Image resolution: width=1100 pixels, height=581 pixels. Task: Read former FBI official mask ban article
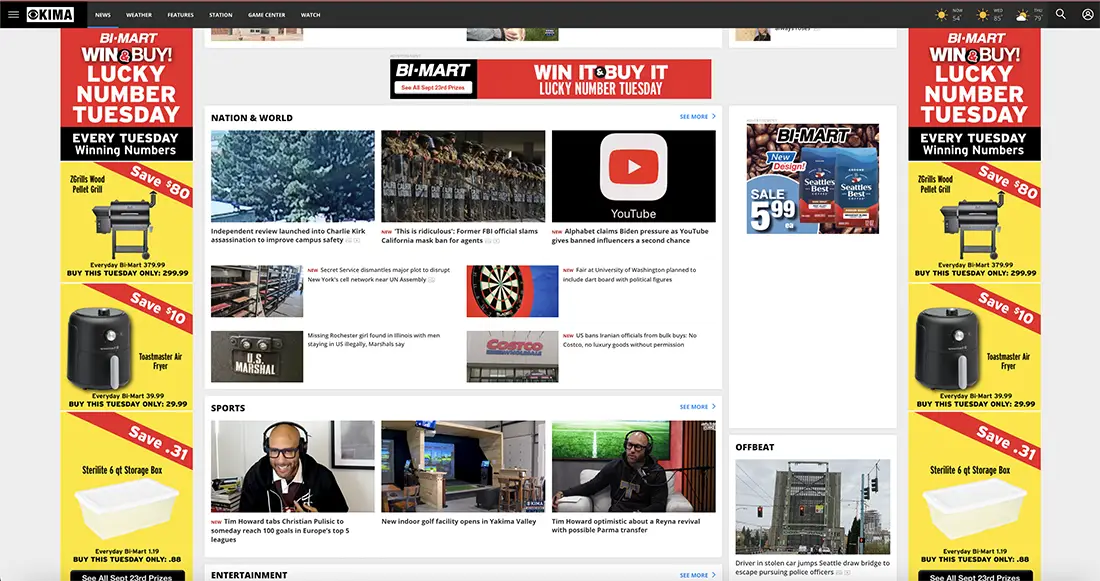[460, 235]
